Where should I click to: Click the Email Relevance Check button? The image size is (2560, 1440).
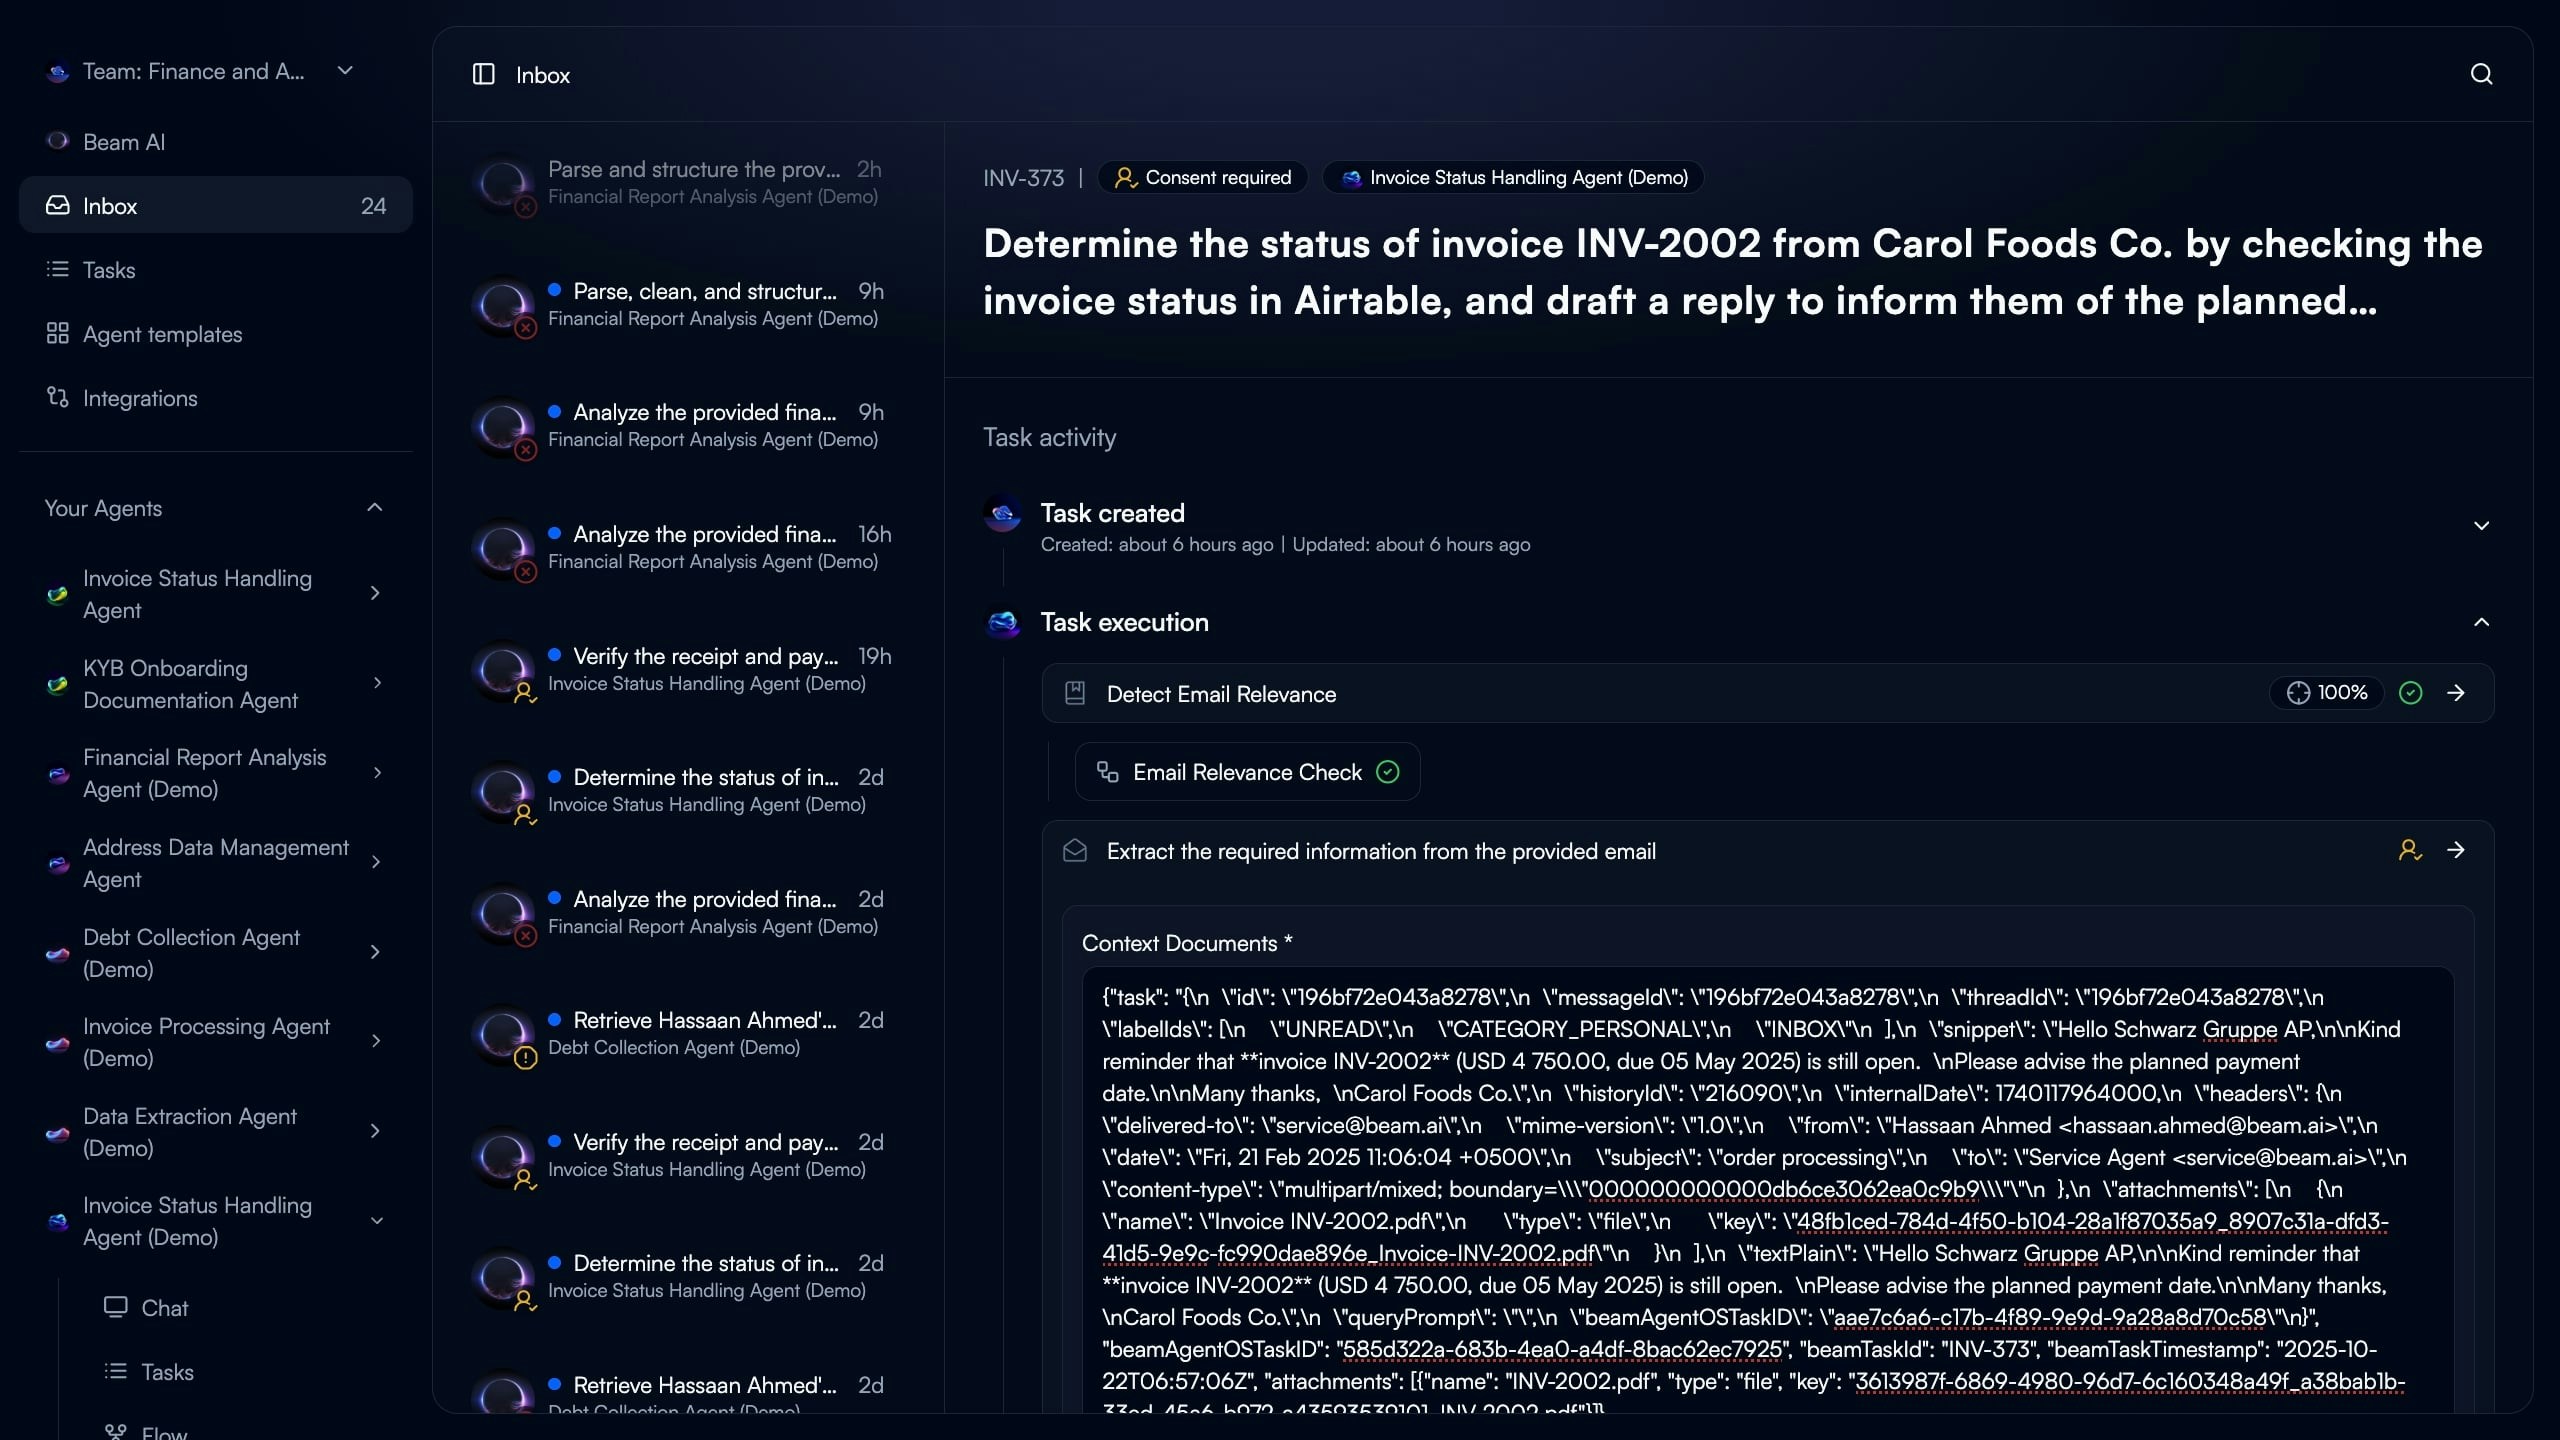click(x=1247, y=772)
